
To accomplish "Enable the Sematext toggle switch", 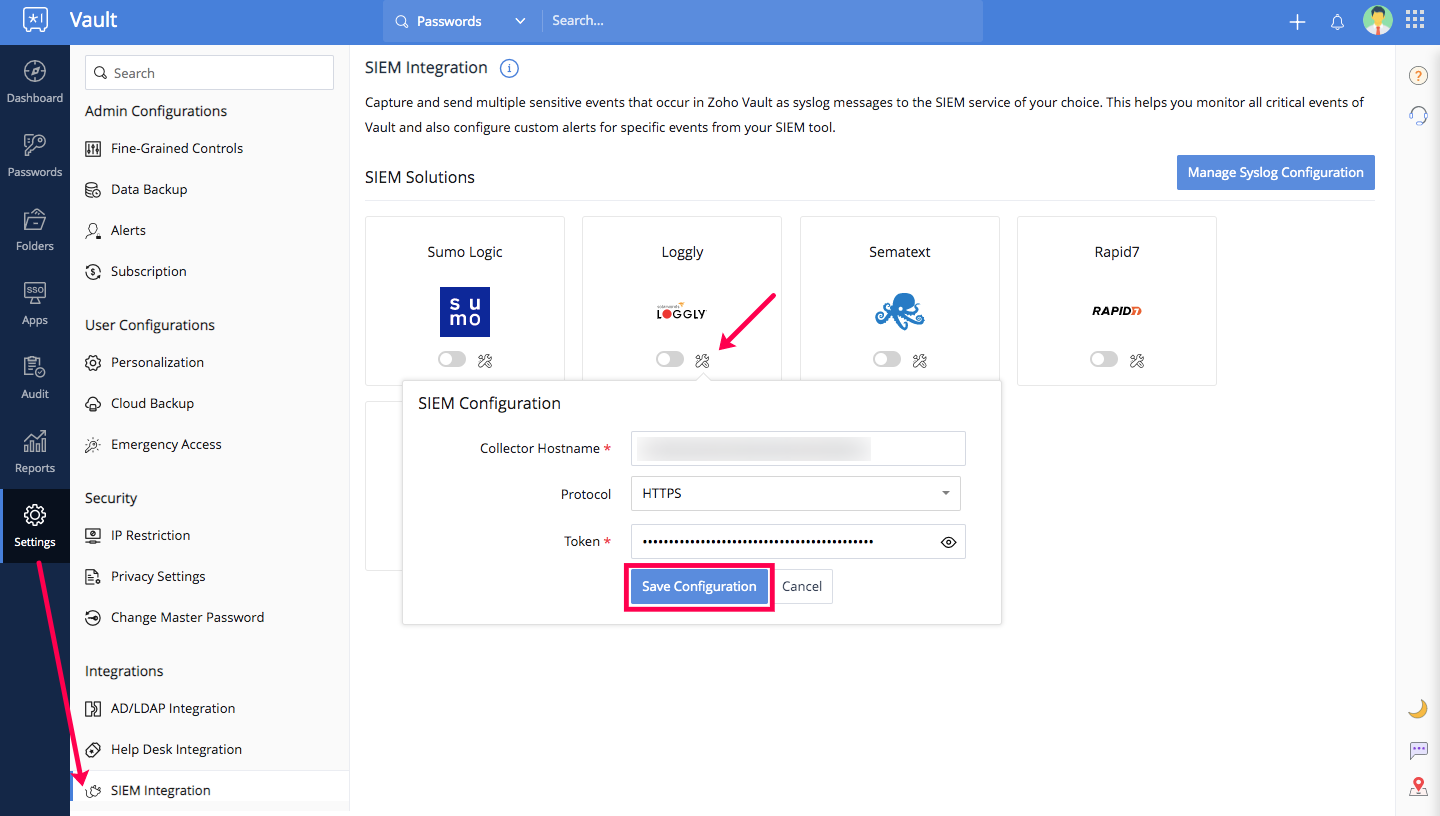I will pos(887,360).
